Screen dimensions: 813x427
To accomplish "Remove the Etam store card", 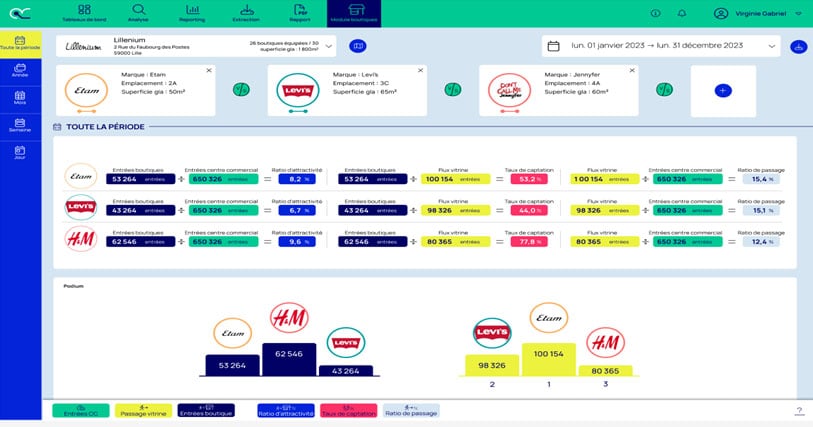I will pos(209,70).
